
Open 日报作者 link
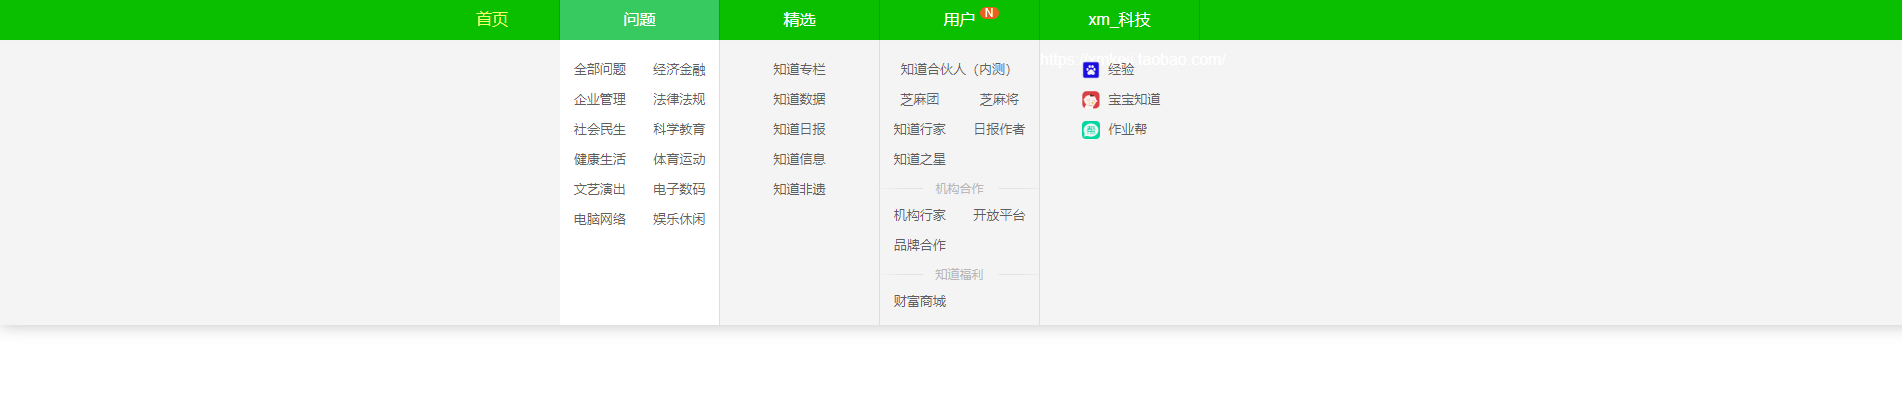pyautogui.click(x=999, y=129)
